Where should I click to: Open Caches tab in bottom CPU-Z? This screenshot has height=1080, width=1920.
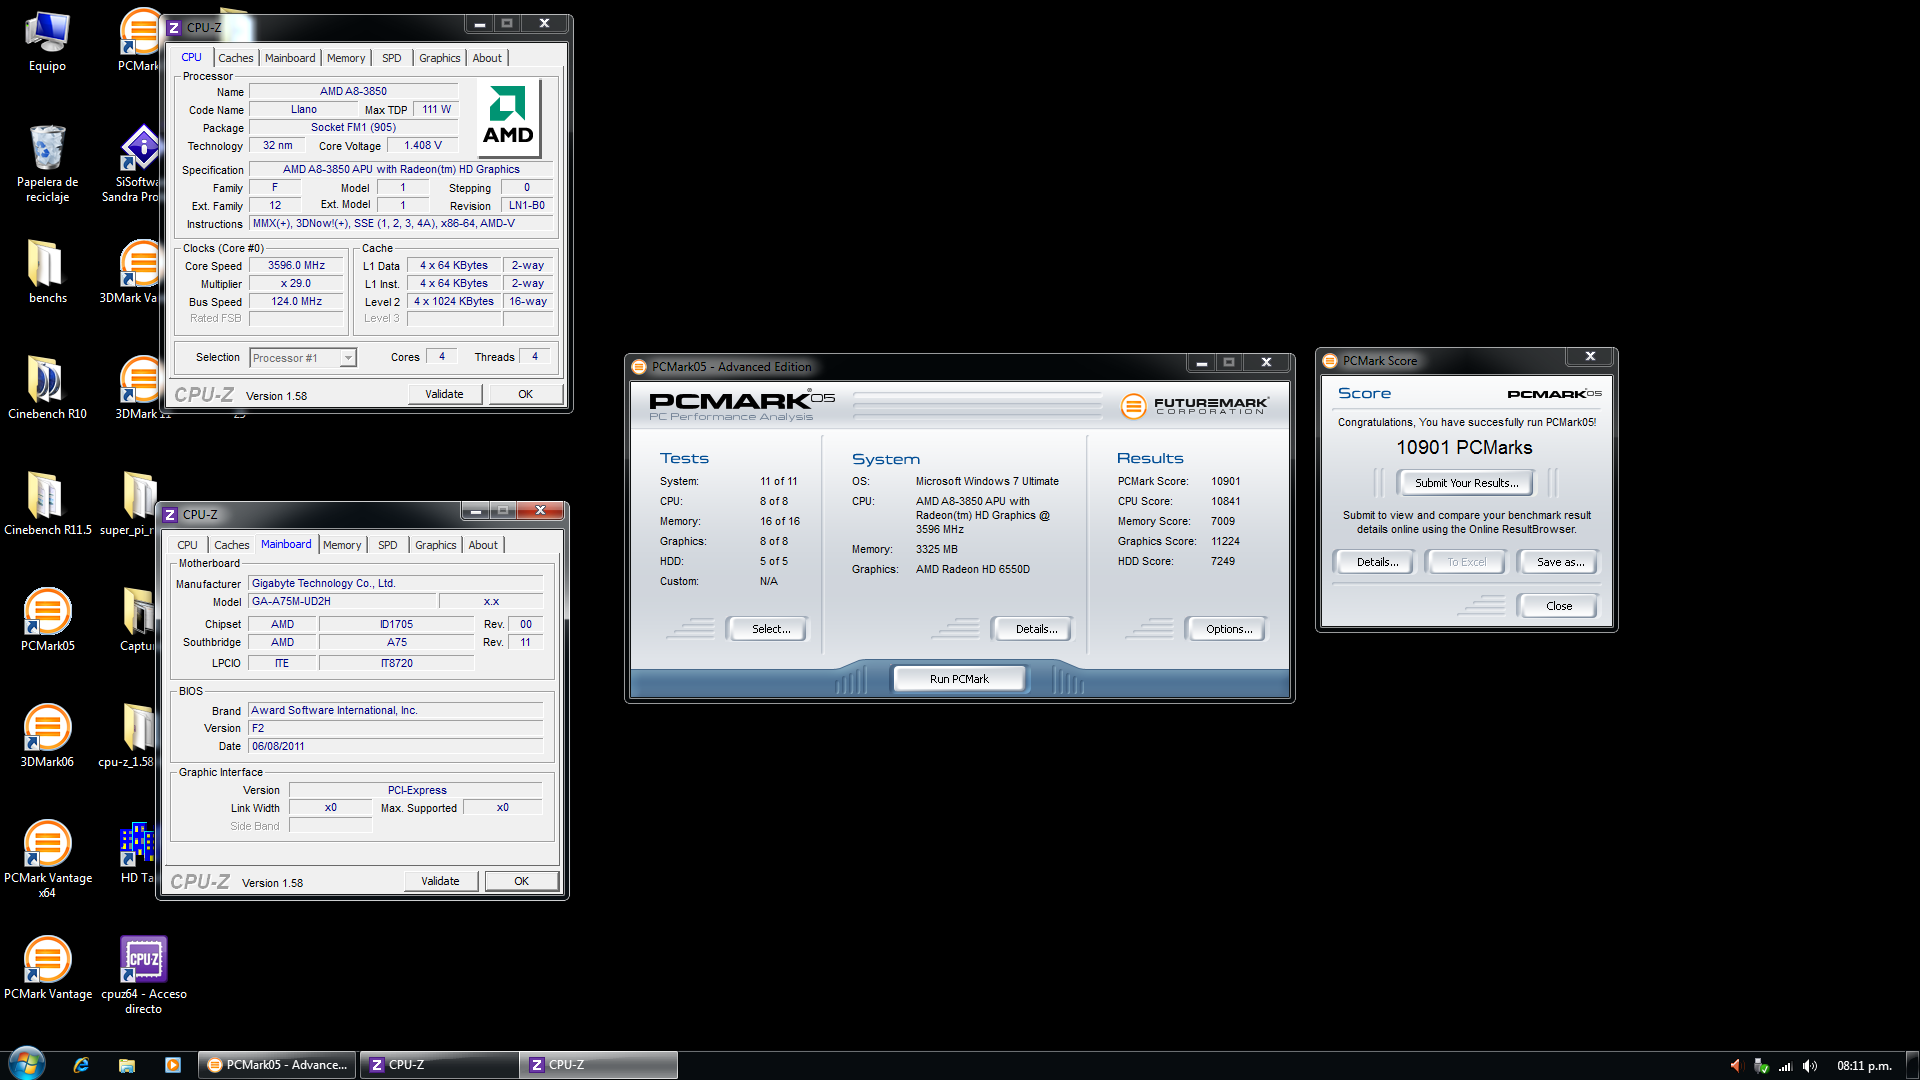pos(232,545)
